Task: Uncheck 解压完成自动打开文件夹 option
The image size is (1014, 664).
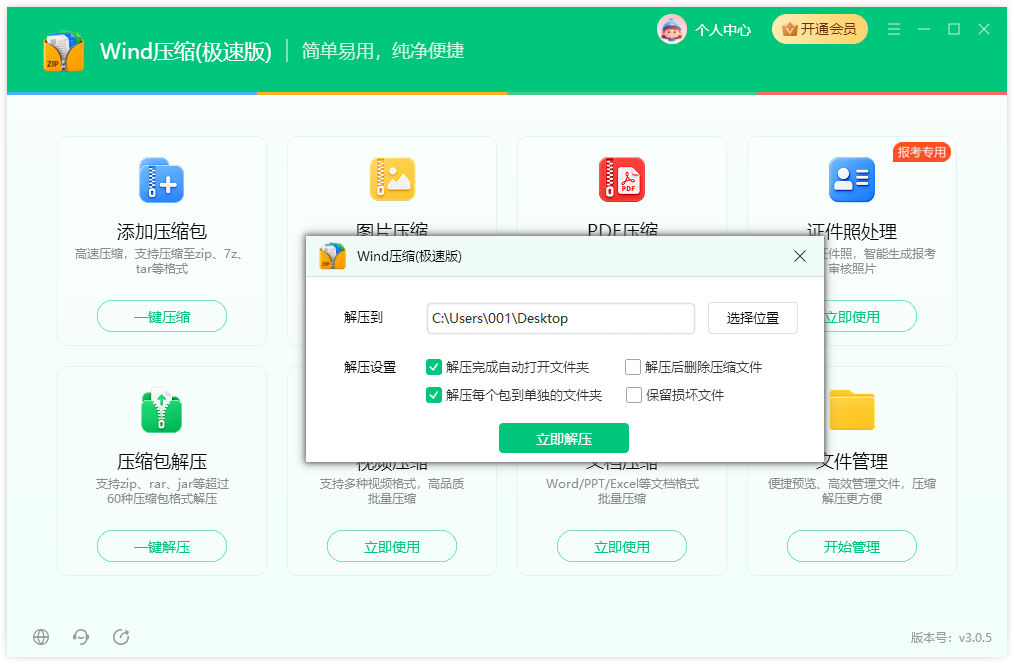Action: 434,367
